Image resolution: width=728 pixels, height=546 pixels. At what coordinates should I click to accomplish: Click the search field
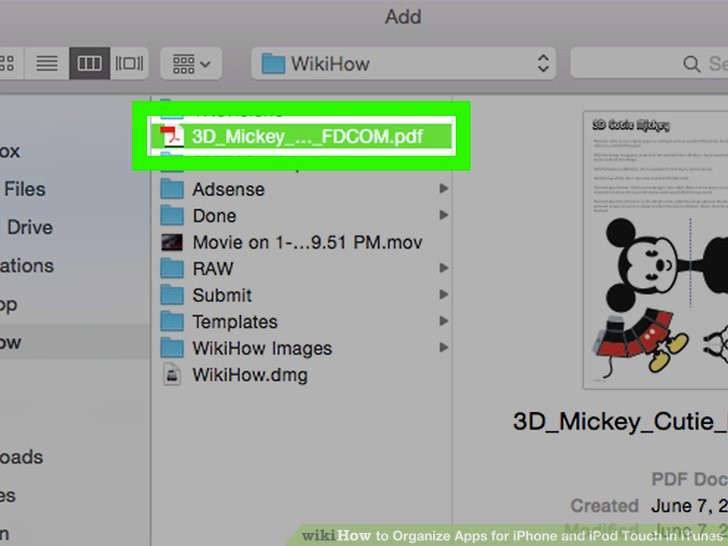tap(649, 64)
